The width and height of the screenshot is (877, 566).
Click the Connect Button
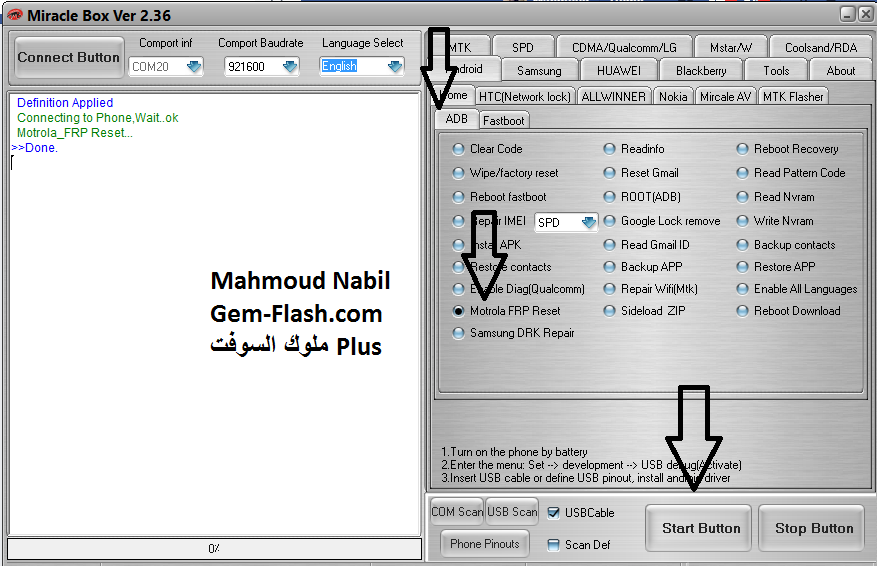click(x=69, y=57)
